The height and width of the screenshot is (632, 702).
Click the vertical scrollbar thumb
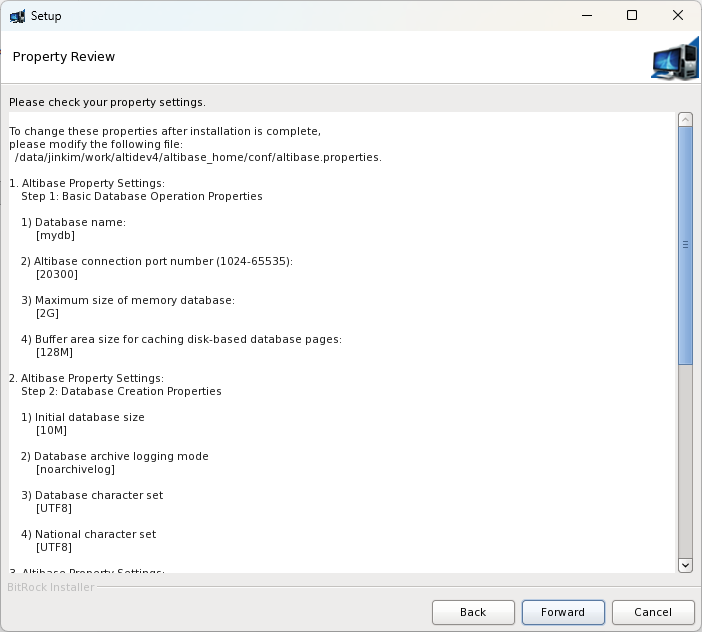coord(685,245)
